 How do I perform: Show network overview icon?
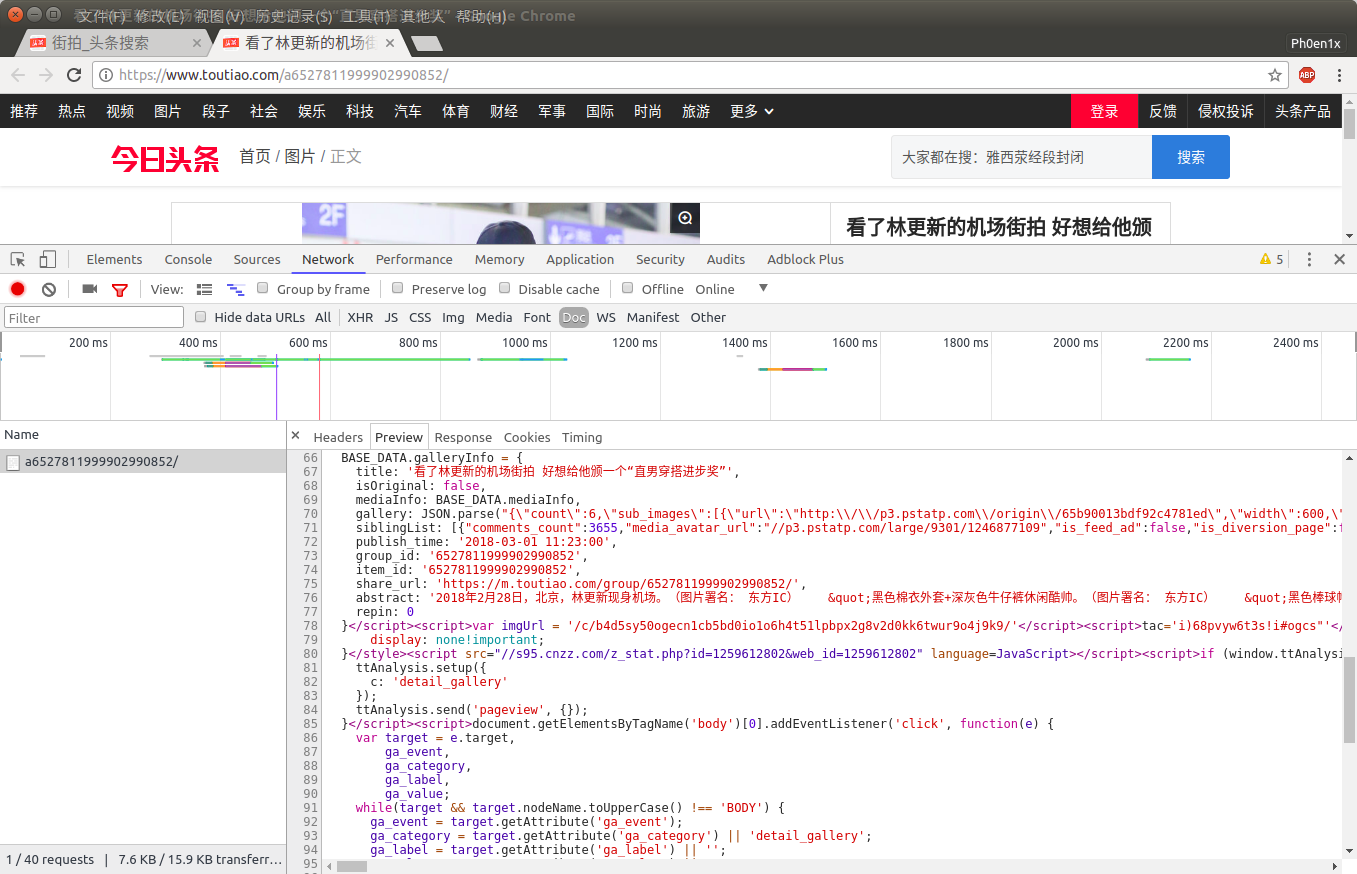[x=236, y=289]
